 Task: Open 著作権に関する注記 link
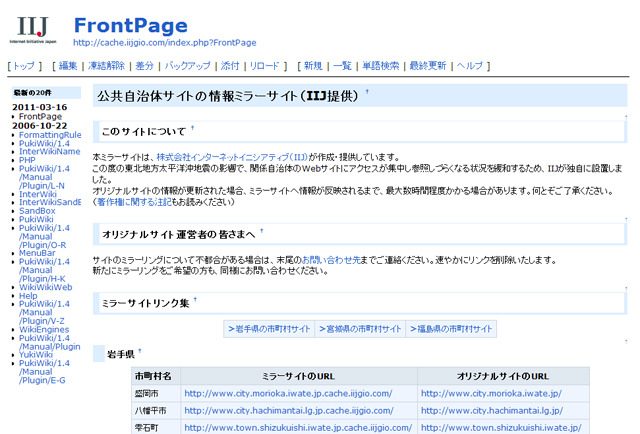point(135,202)
